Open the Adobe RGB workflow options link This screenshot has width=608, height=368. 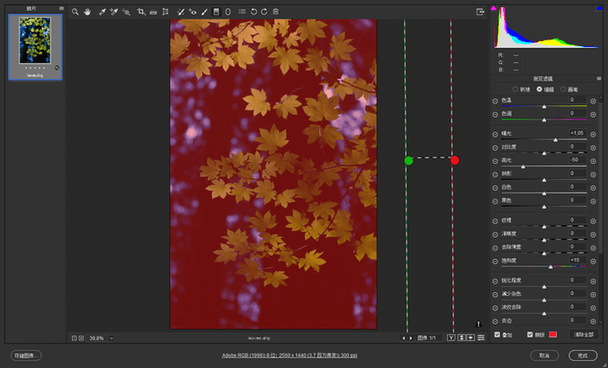(289, 355)
